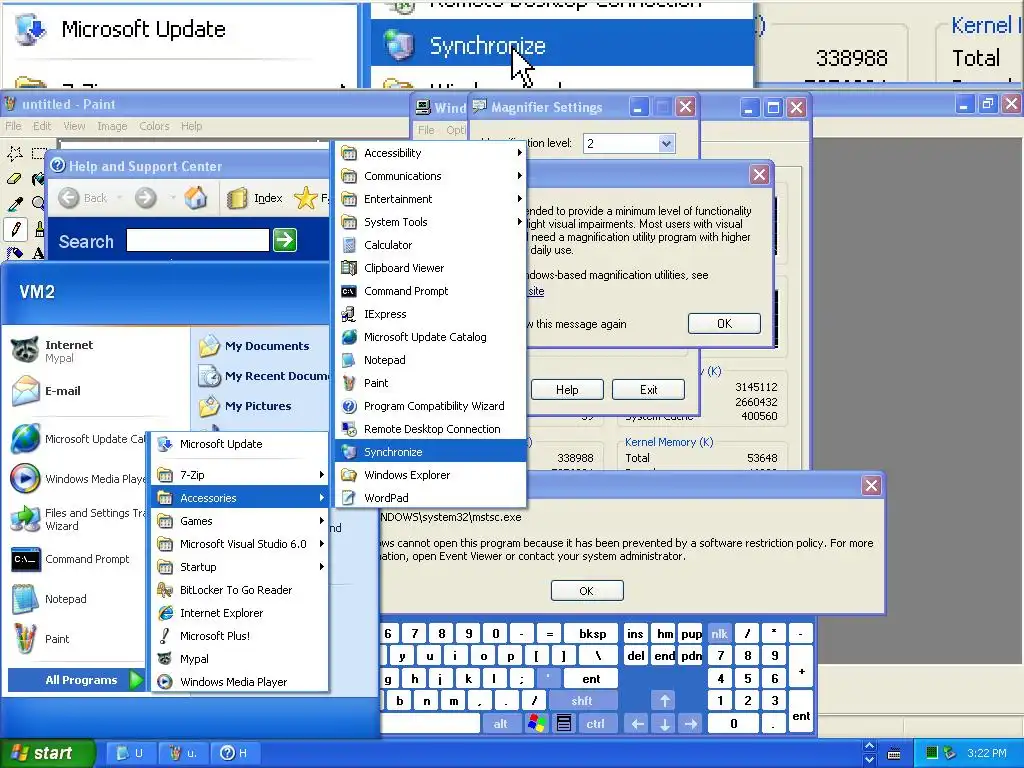Open My Pictures from Start menu
1024x768 pixels.
263,406
